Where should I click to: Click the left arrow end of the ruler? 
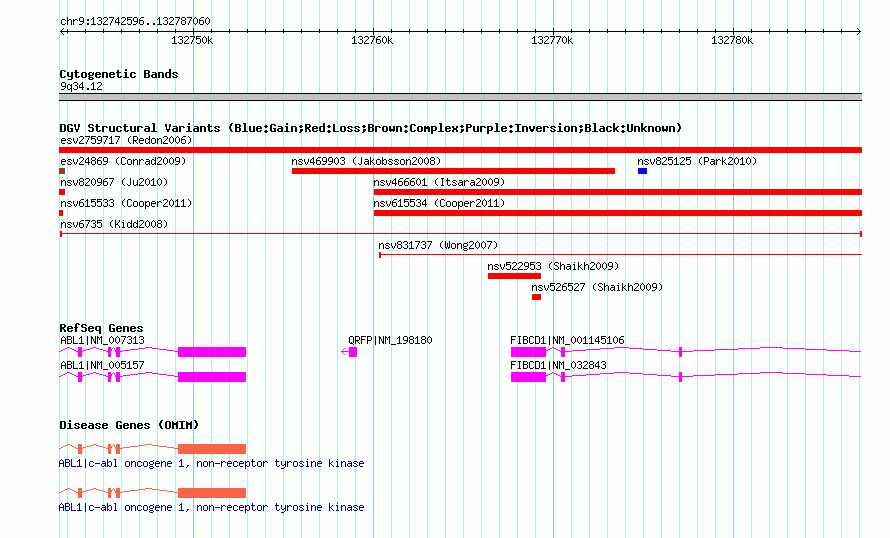pyautogui.click(x=63, y=31)
